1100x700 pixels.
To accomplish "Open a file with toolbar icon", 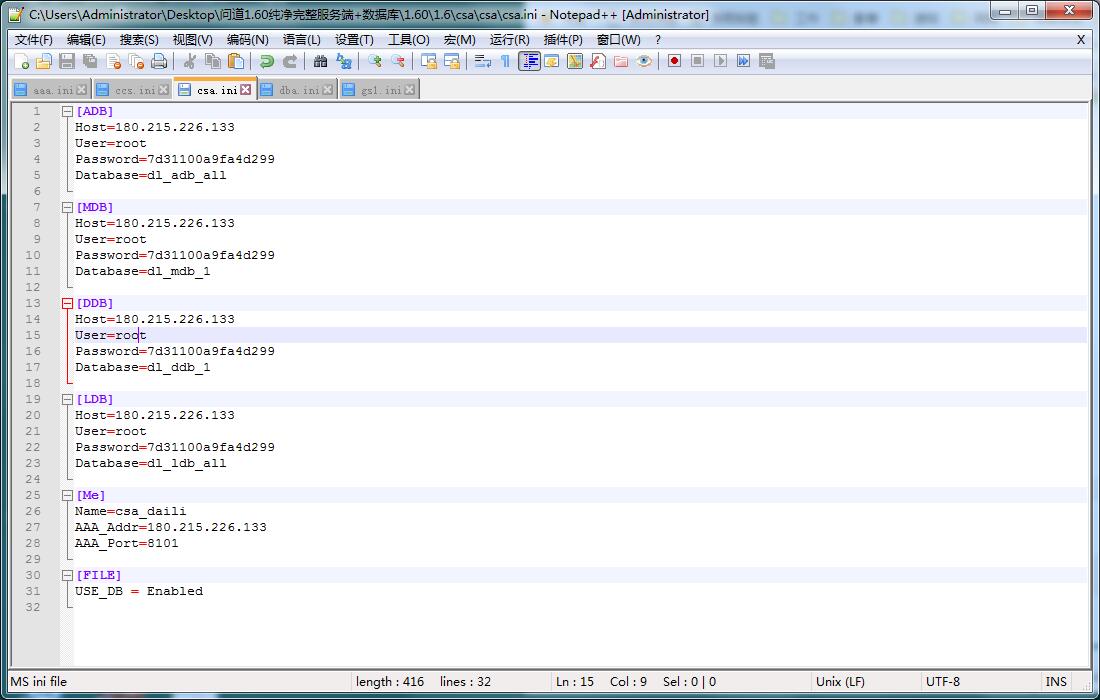I will (x=43, y=62).
